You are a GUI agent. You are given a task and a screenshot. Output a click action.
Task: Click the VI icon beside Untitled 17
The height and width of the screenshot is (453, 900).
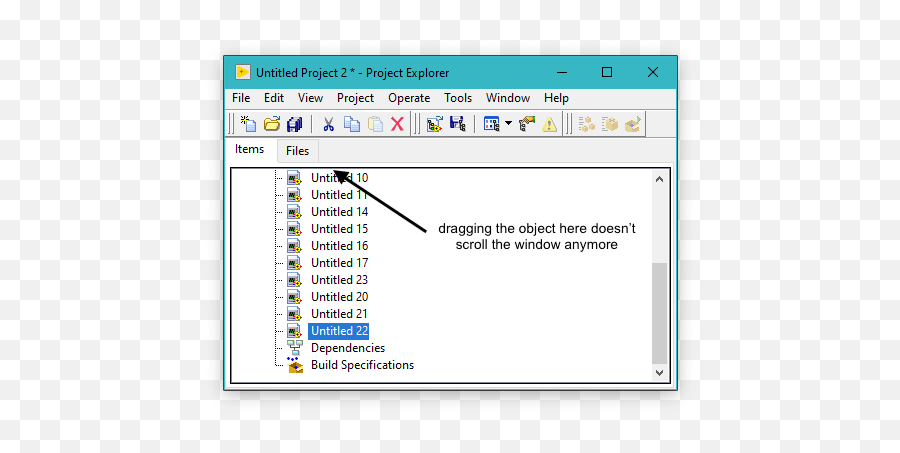294,263
